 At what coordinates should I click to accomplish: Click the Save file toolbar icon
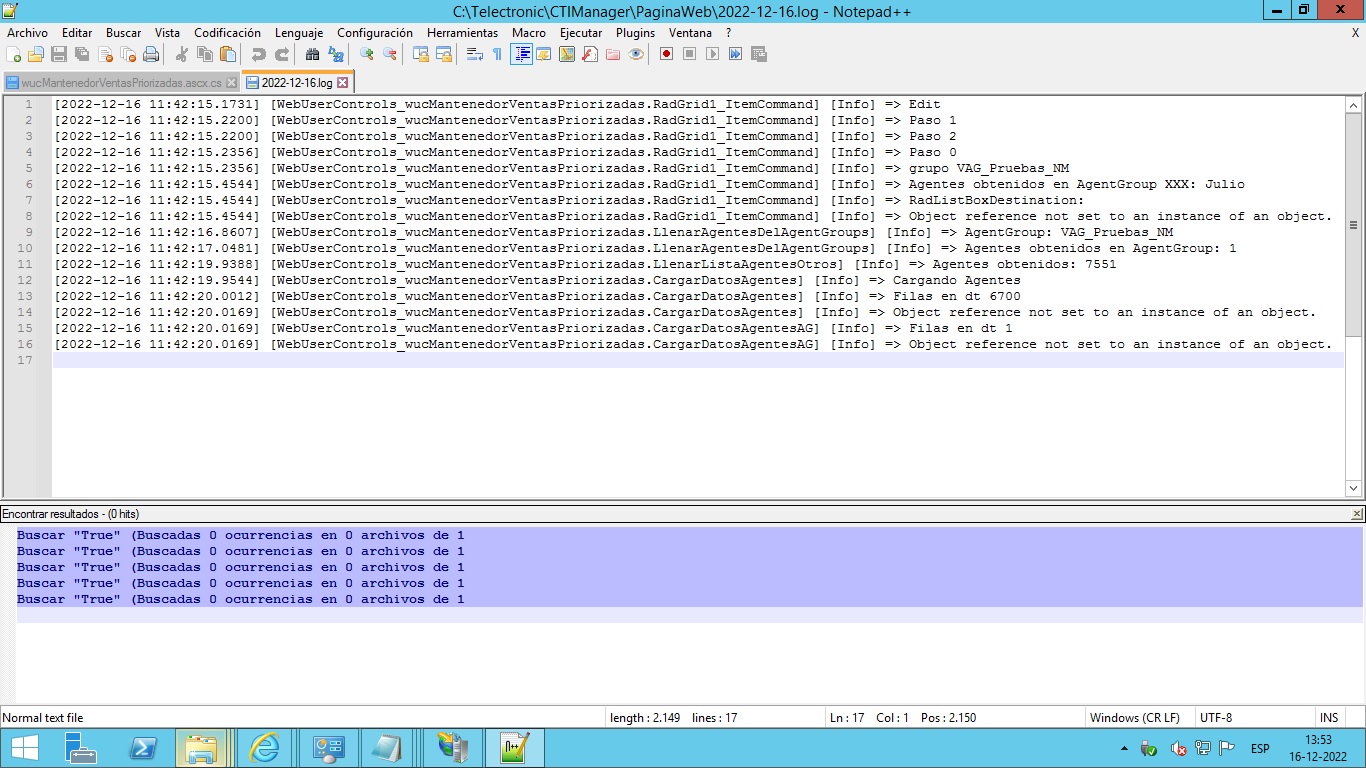coord(59,55)
